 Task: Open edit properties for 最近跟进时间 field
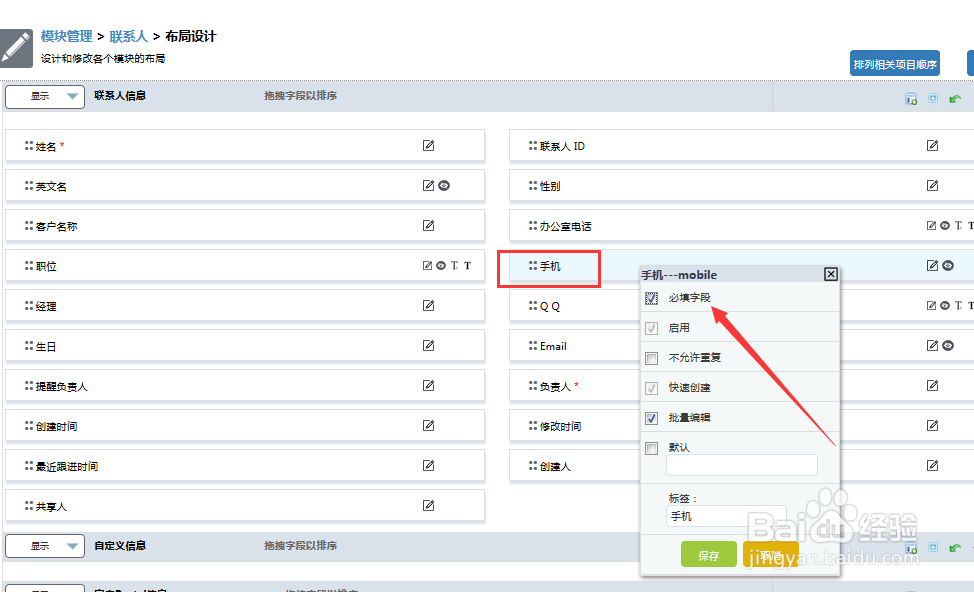click(x=429, y=465)
